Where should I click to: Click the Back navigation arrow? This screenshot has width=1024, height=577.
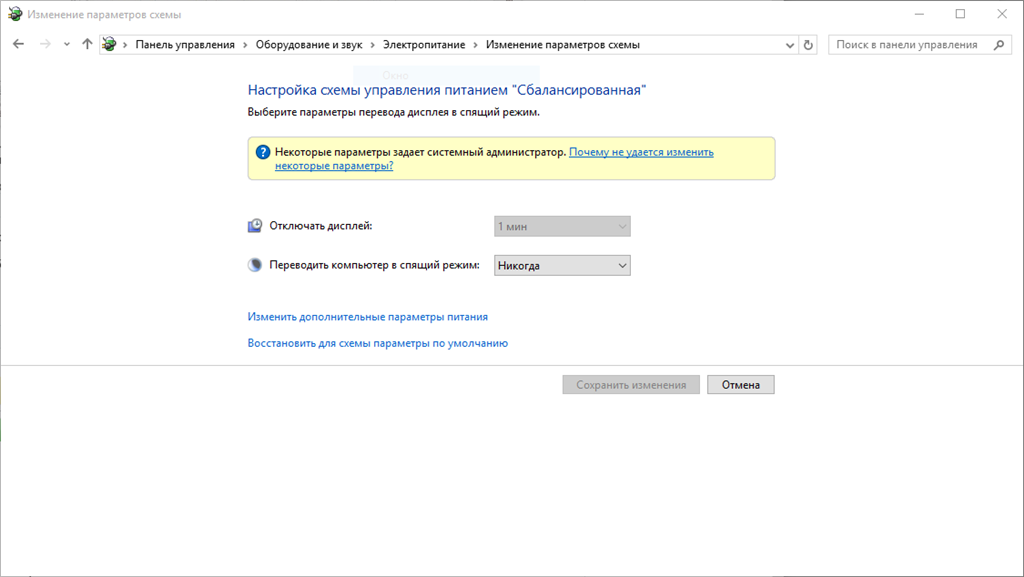coord(18,45)
